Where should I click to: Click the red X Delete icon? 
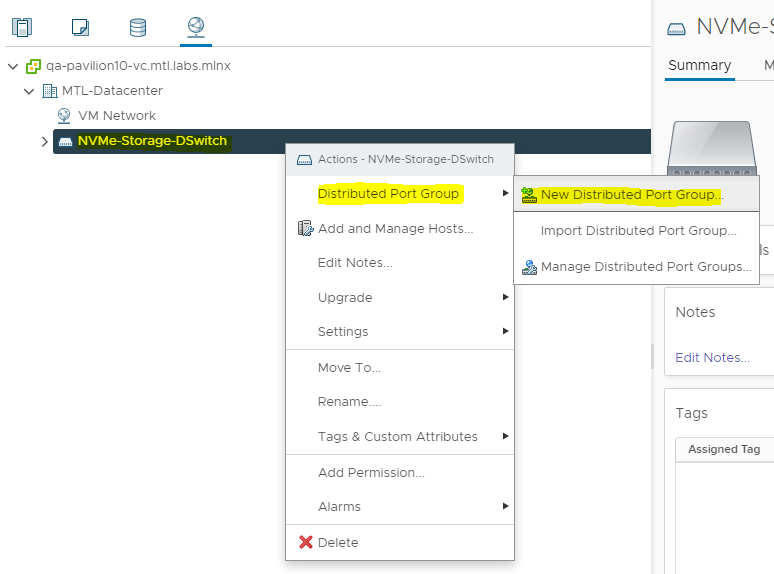click(306, 542)
